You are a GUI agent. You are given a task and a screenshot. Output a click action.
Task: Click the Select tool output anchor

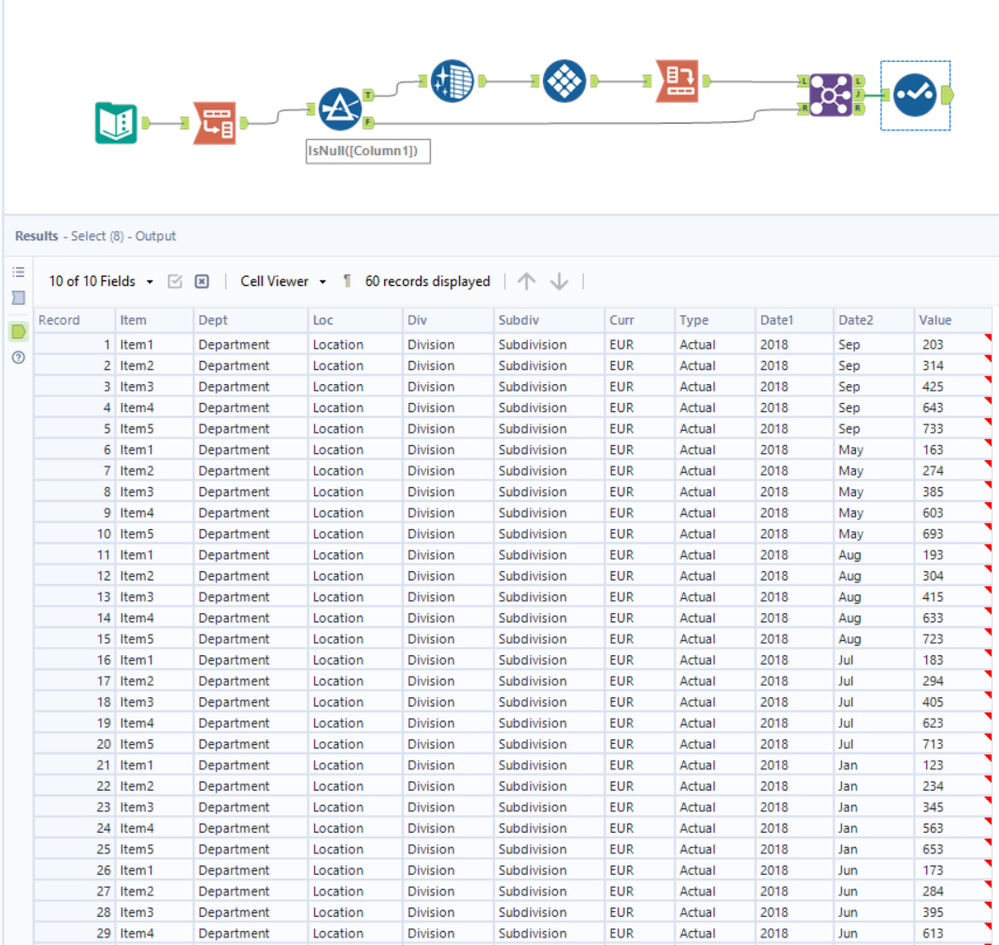point(947,95)
